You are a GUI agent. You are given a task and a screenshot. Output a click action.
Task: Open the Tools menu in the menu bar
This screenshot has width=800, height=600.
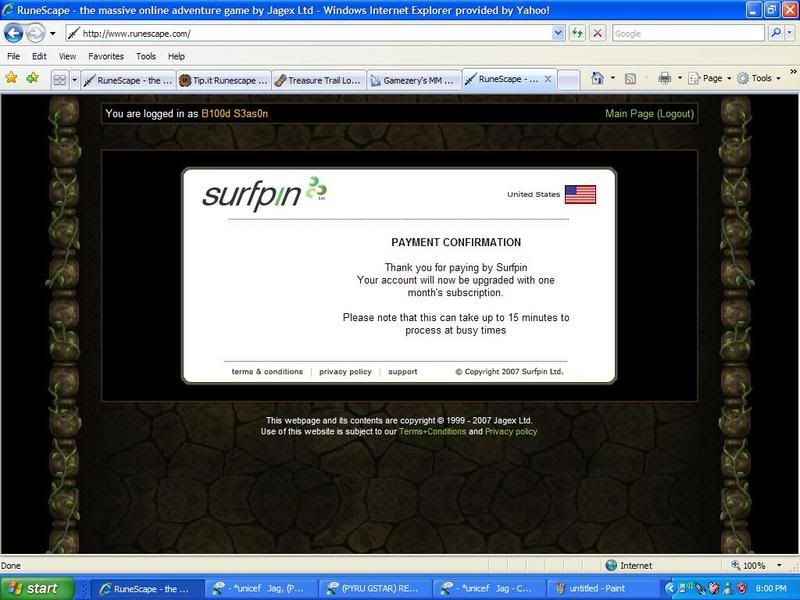point(145,56)
